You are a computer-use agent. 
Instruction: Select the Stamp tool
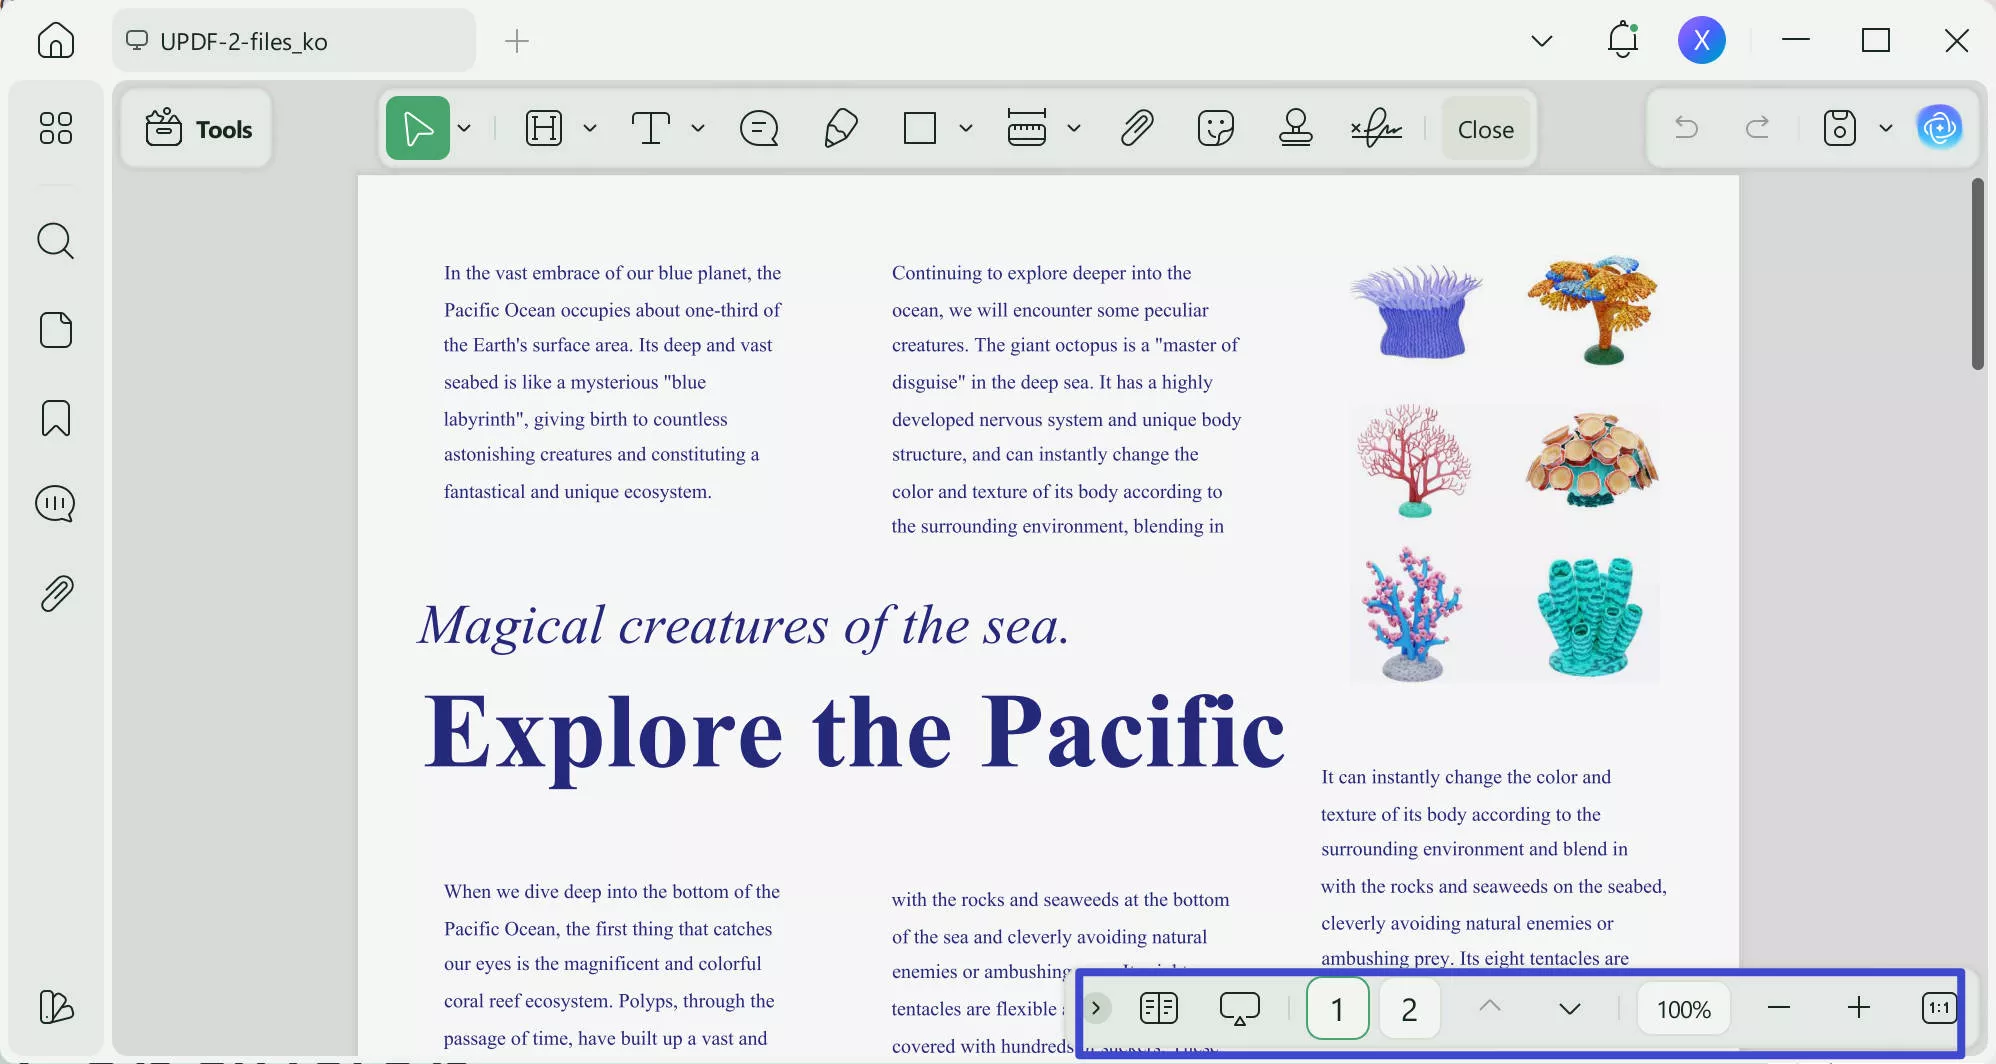(x=1296, y=128)
